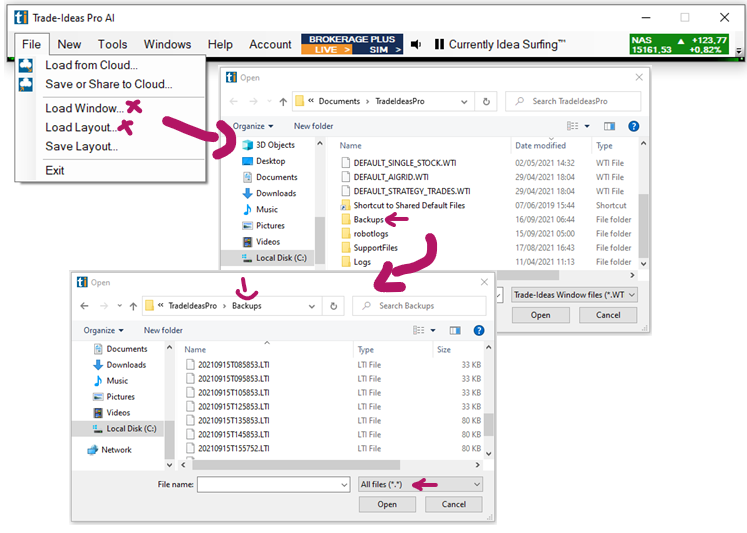Open the Tools menu
The image size is (747, 533).
pyautogui.click(x=112, y=44)
